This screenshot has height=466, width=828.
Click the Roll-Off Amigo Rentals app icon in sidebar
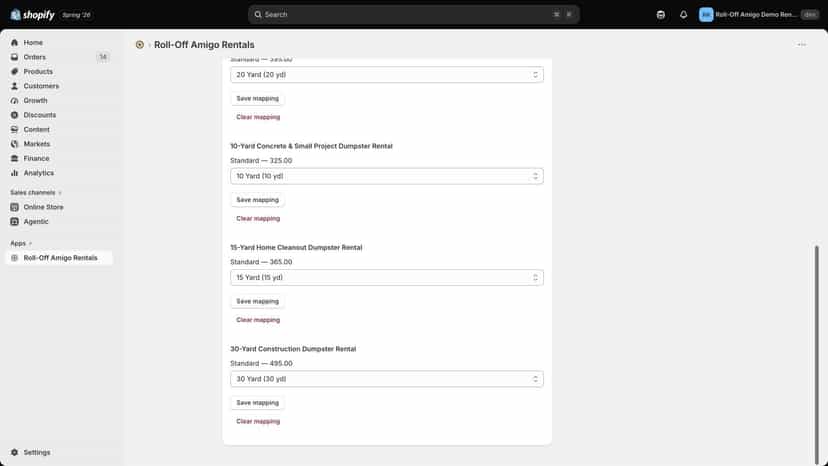[x=14, y=258]
